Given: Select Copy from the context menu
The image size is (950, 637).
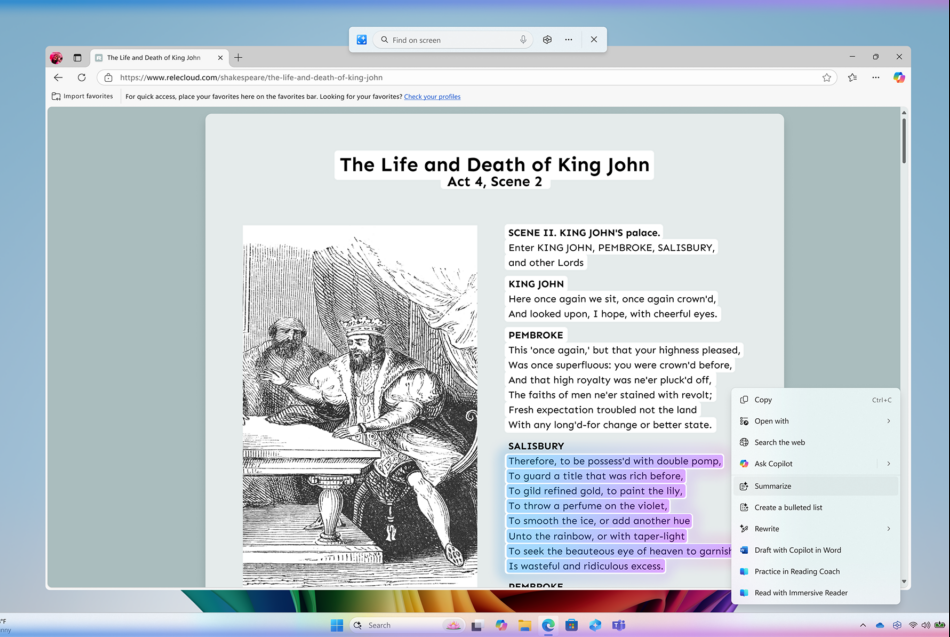Looking at the screenshot, I should [762, 399].
